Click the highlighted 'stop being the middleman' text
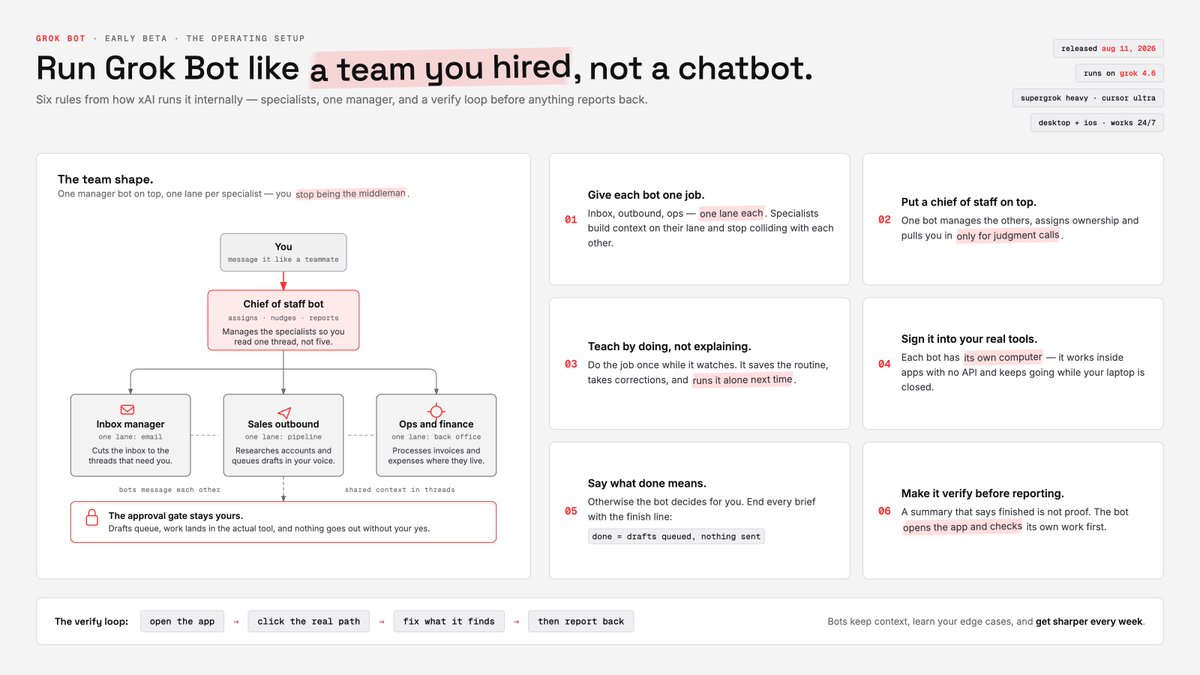Image resolution: width=1200 pixels, height=675 pixels. coord(351,193)
